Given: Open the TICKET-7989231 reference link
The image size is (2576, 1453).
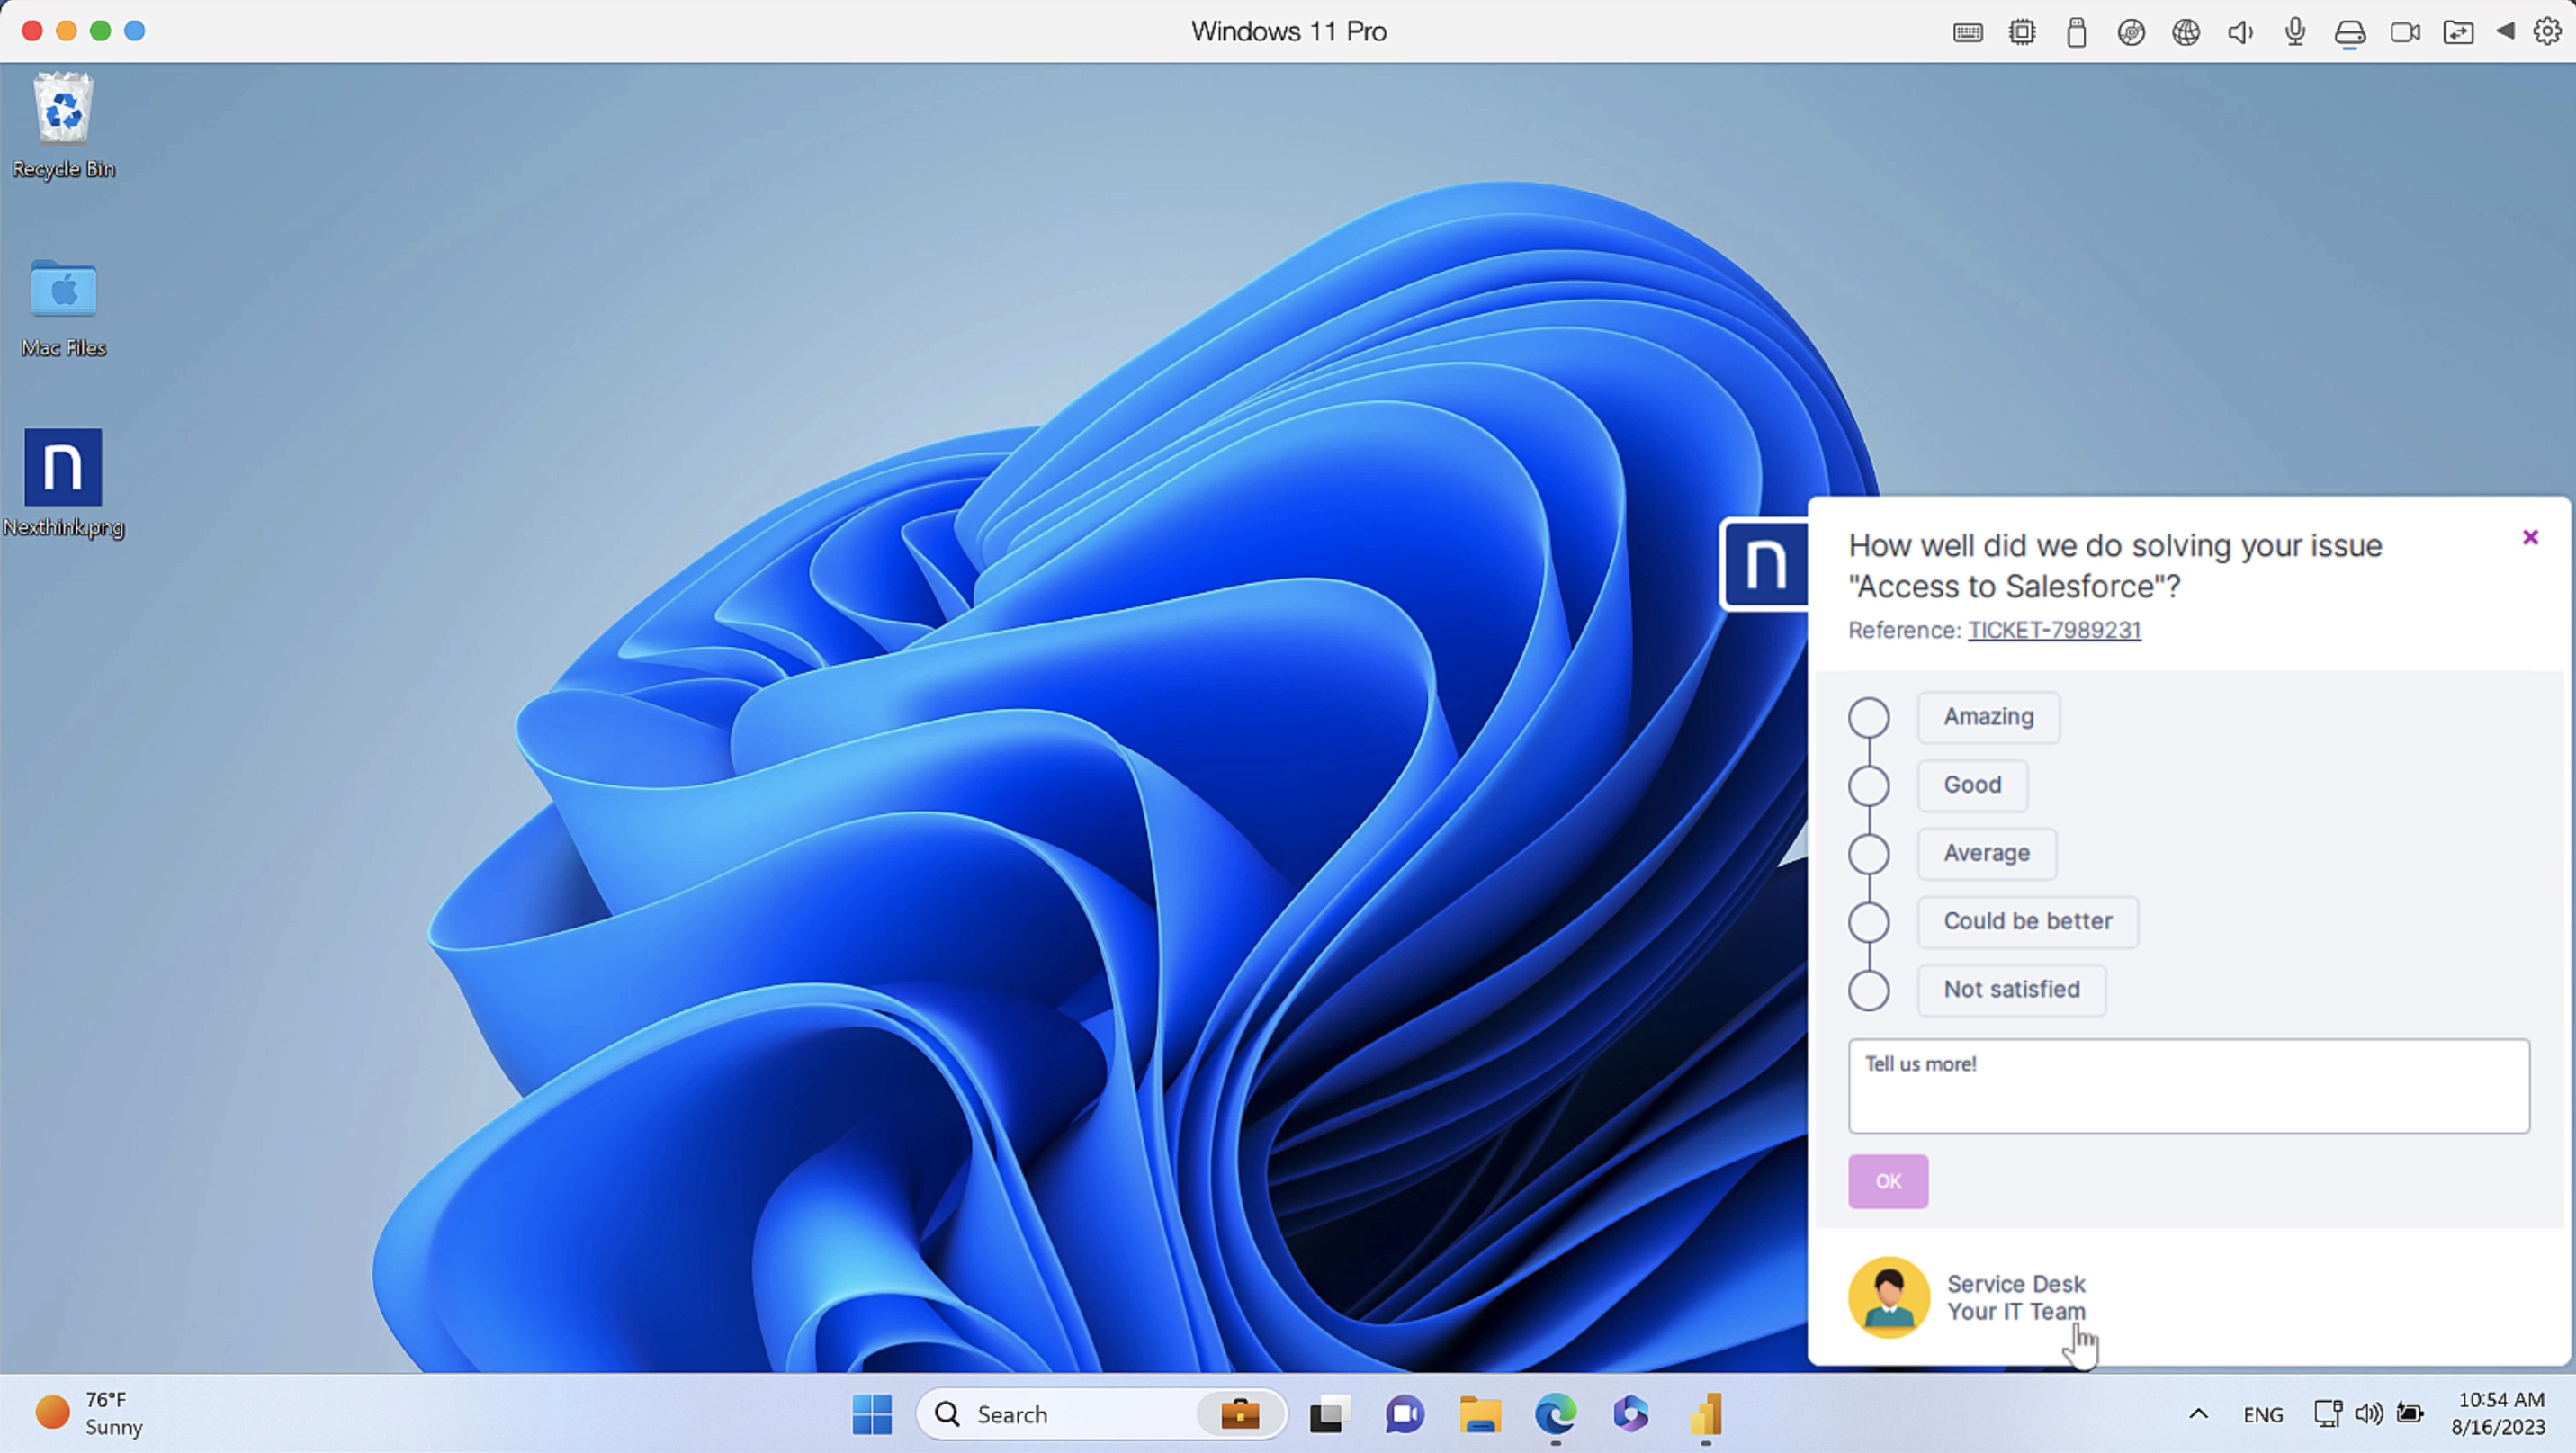Looking at the screenshot, I should coord(2054,630).
